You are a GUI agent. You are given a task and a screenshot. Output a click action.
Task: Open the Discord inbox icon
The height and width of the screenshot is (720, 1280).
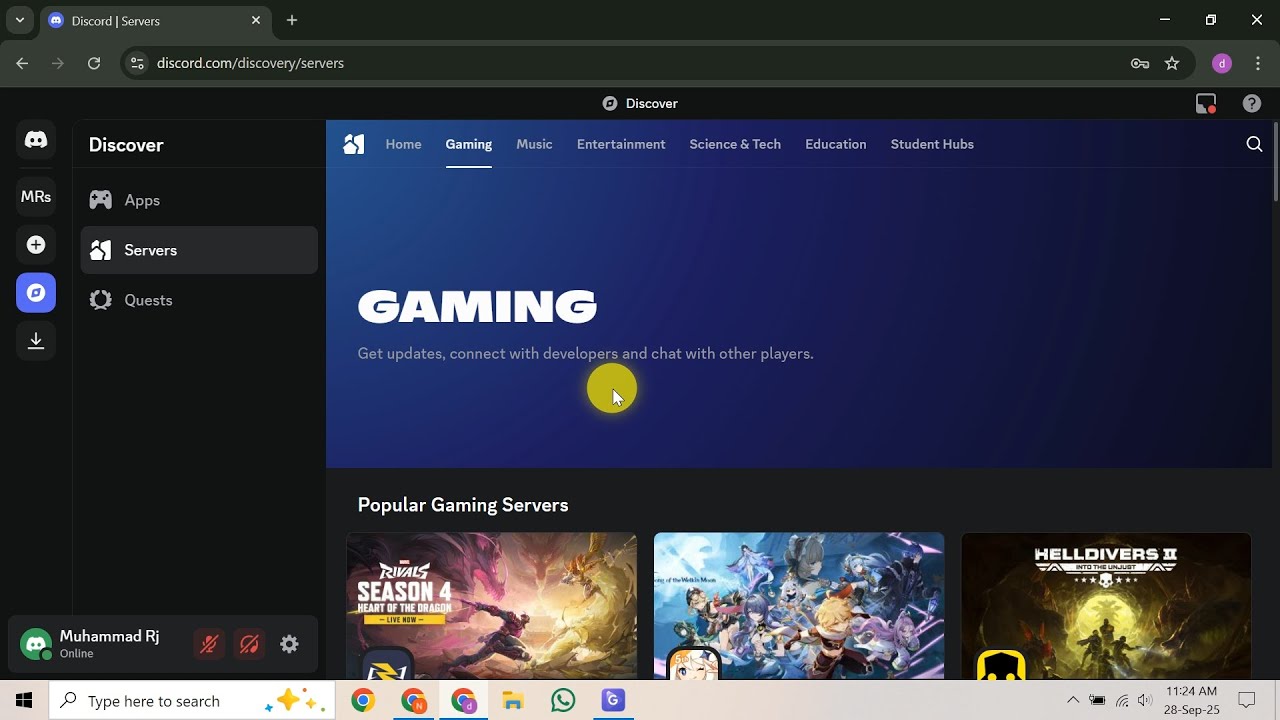coord(1206,103)
